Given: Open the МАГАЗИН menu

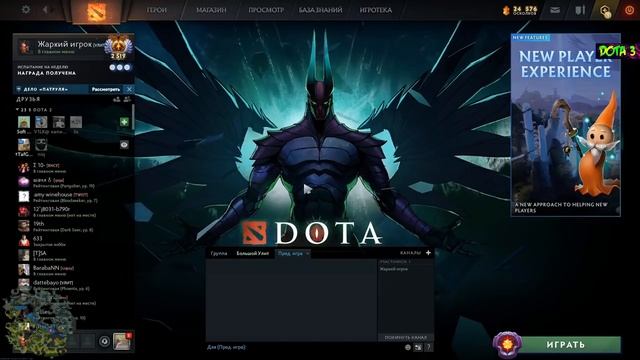Looking at the screenshot, I should pos(211,10).
